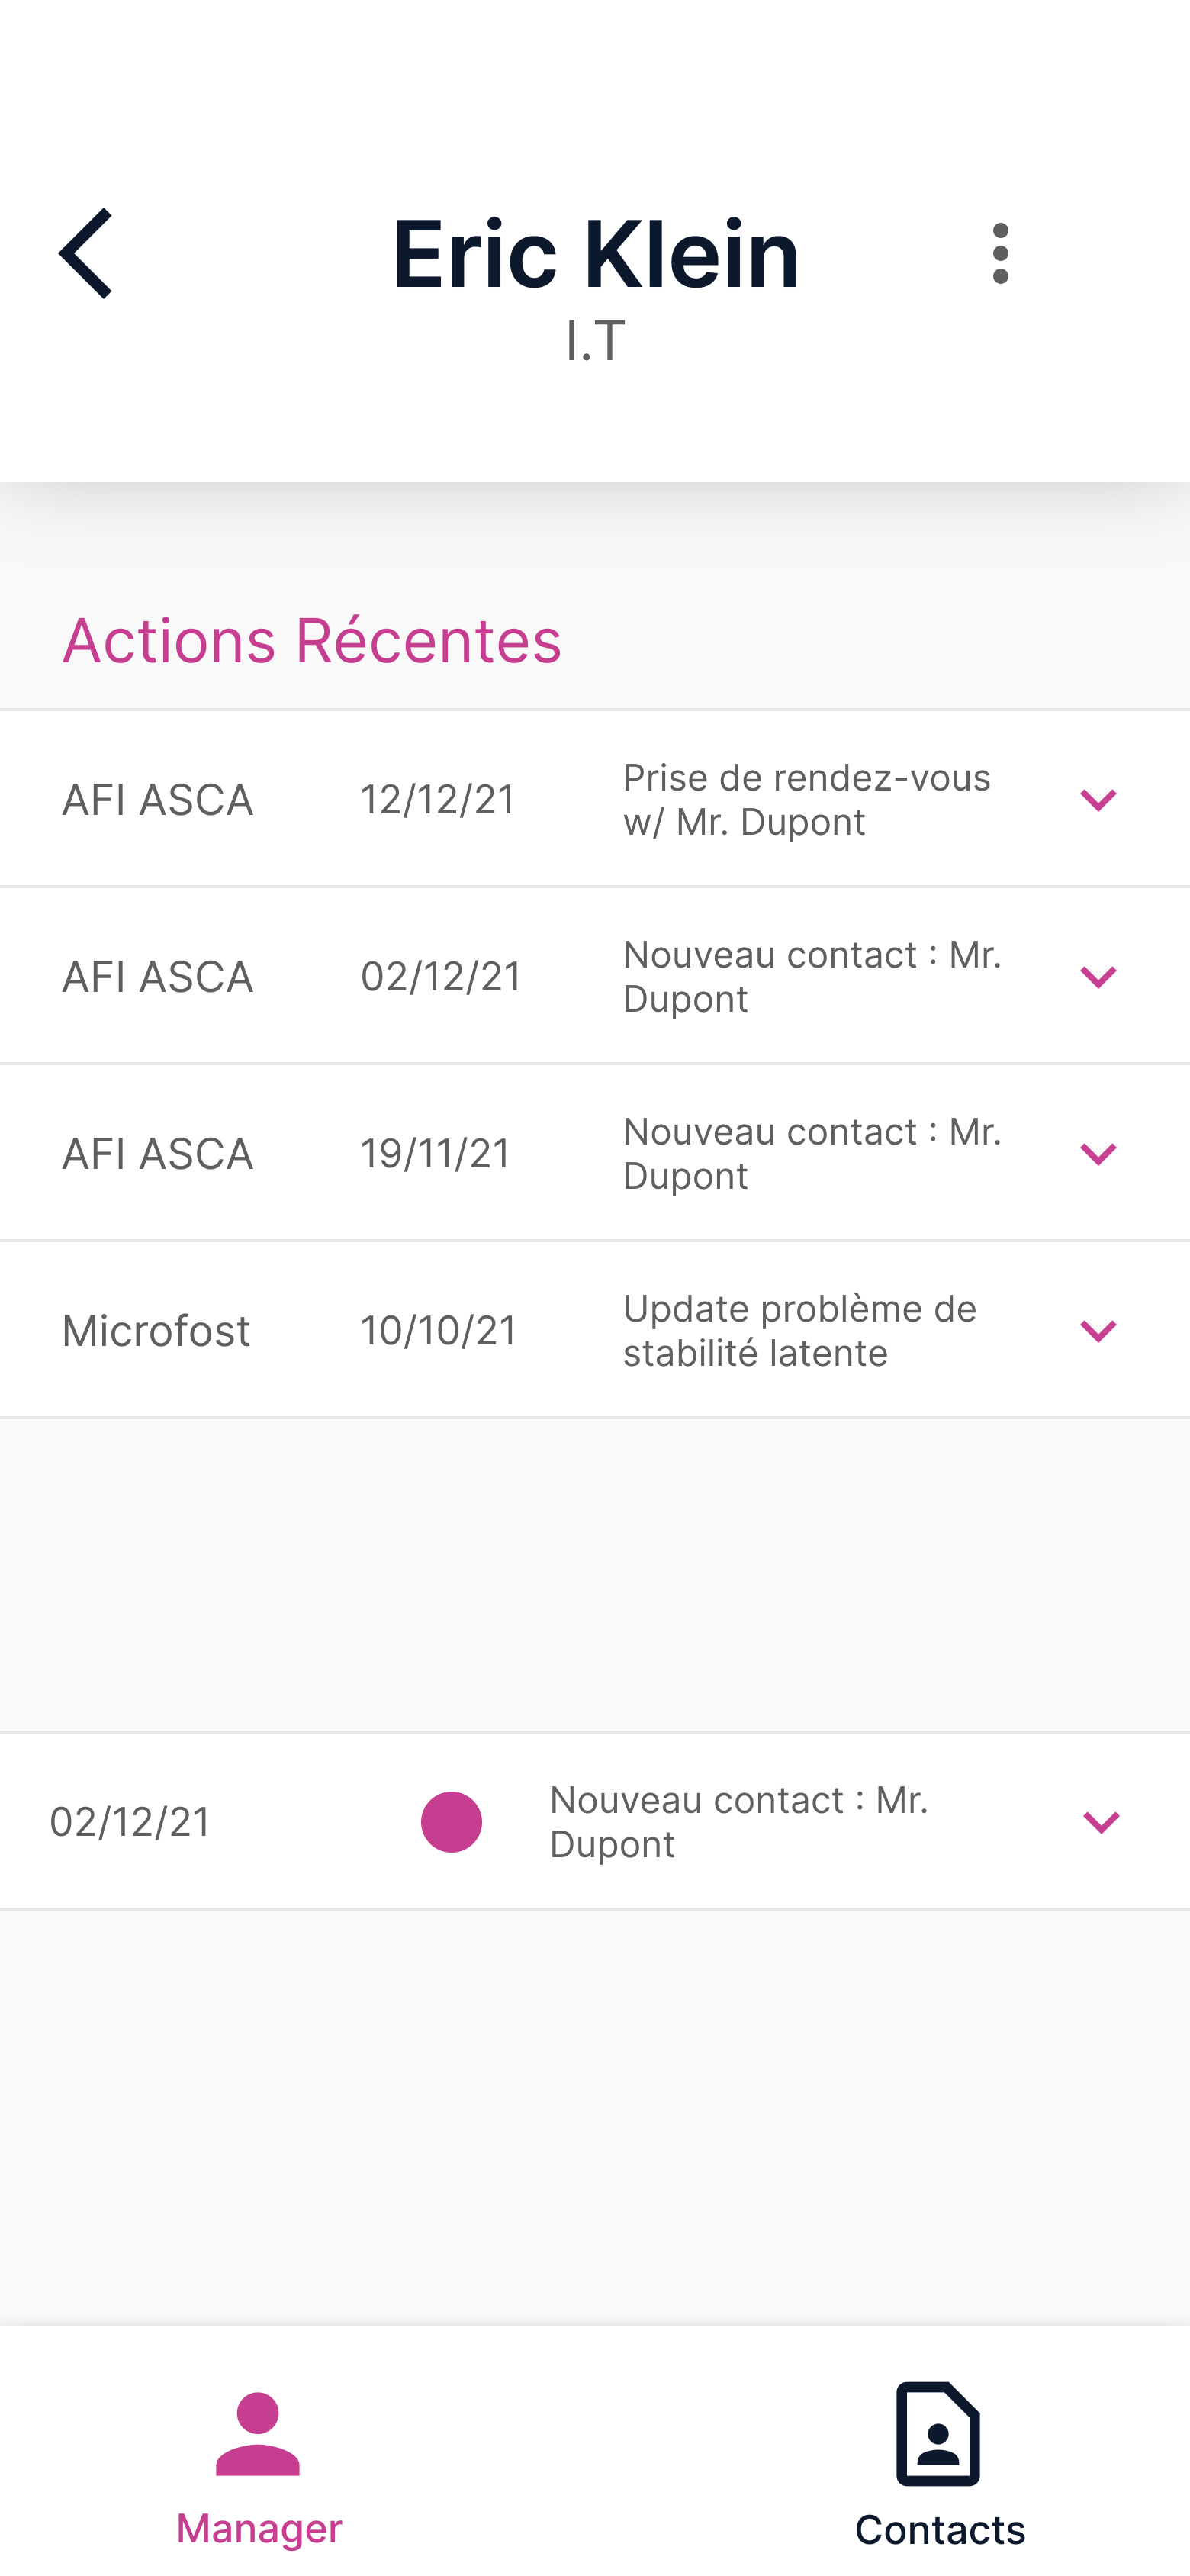Select AFI ASCA in the first row

157,800
